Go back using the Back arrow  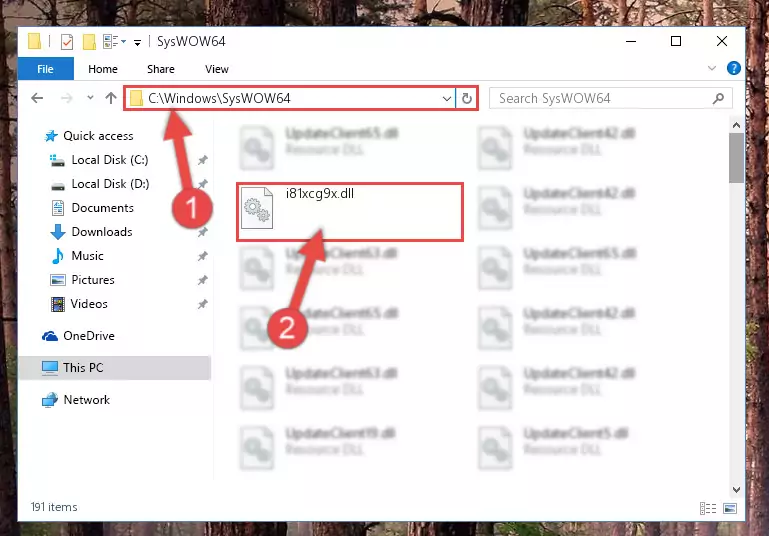[x=37, y=98]
